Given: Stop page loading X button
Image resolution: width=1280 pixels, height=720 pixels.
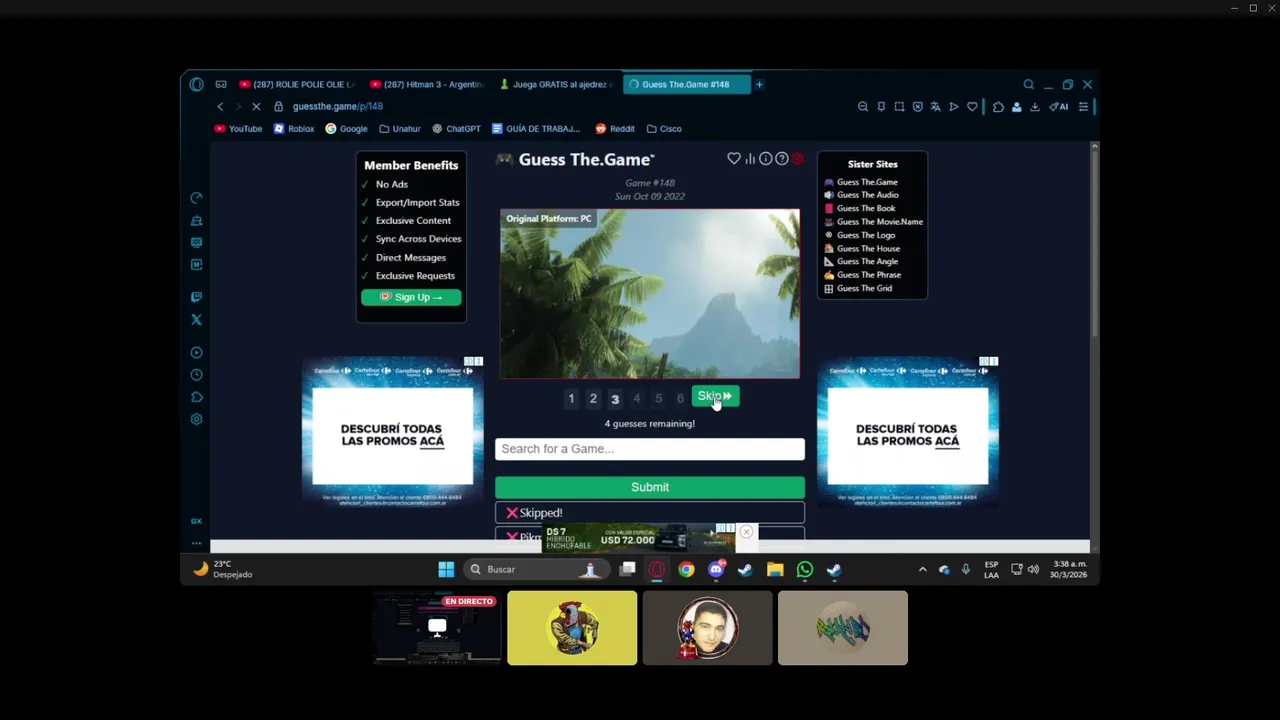Looking at the screenshot, I should pyautogui.click(x=256, y=106).
